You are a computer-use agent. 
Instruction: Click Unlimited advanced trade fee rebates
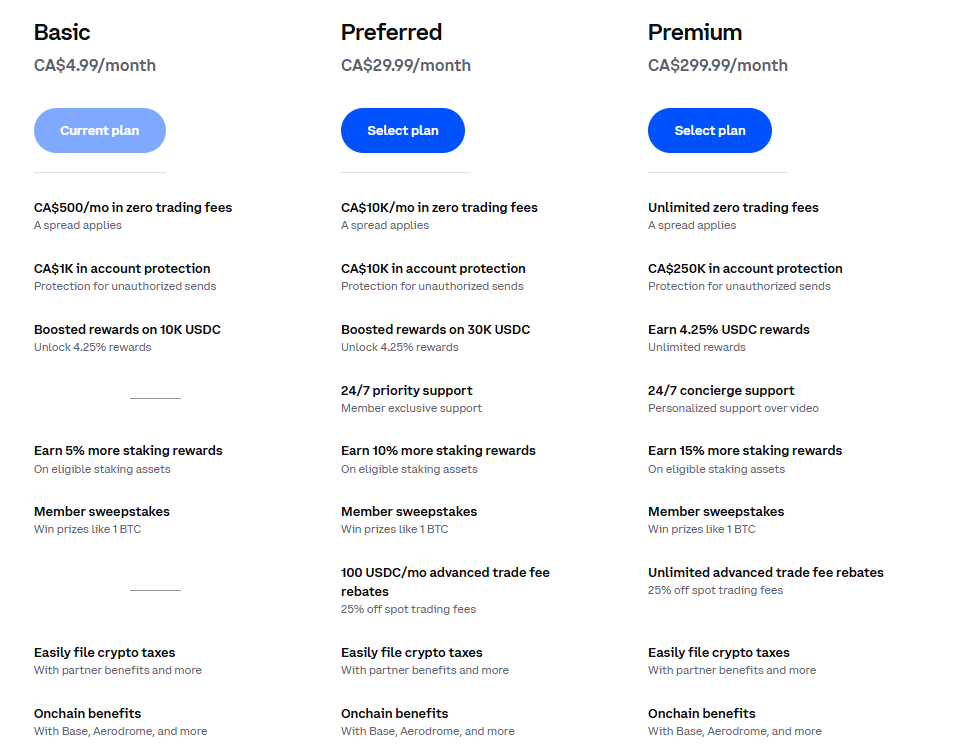point(765,573)
